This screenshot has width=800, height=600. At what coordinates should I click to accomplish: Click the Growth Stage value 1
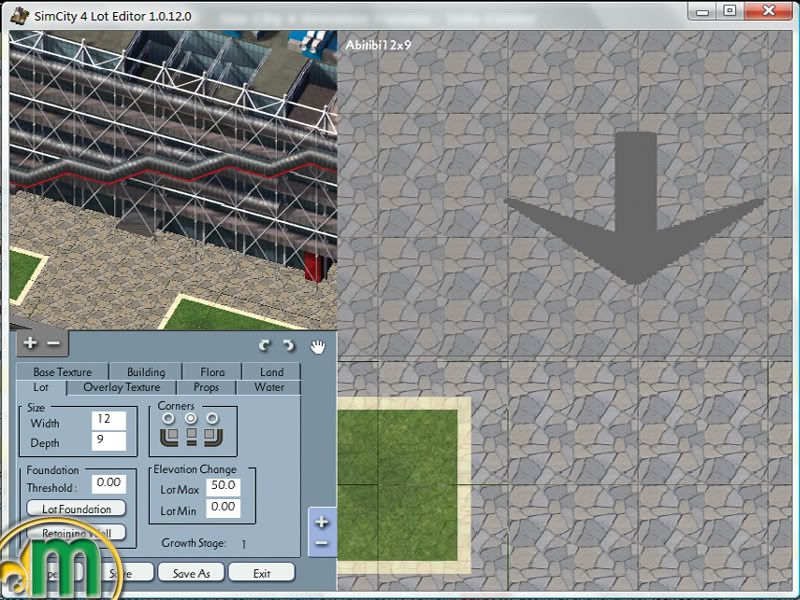243,544
